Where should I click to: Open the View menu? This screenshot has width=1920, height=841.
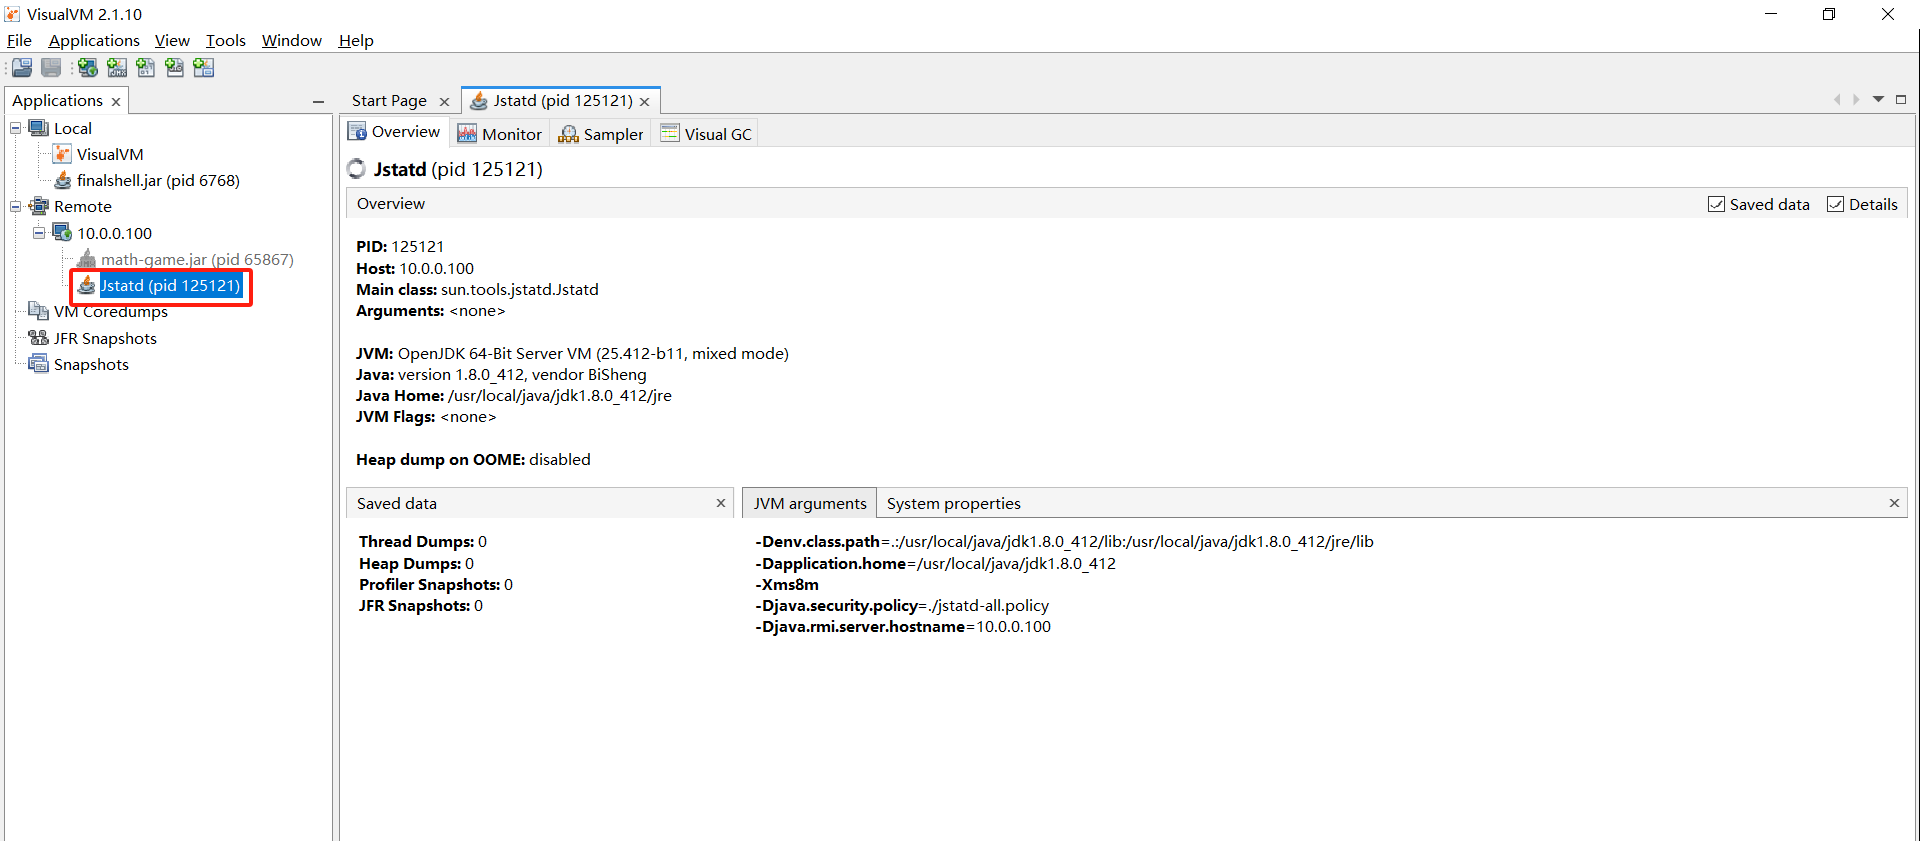click(x=172, y=40)
